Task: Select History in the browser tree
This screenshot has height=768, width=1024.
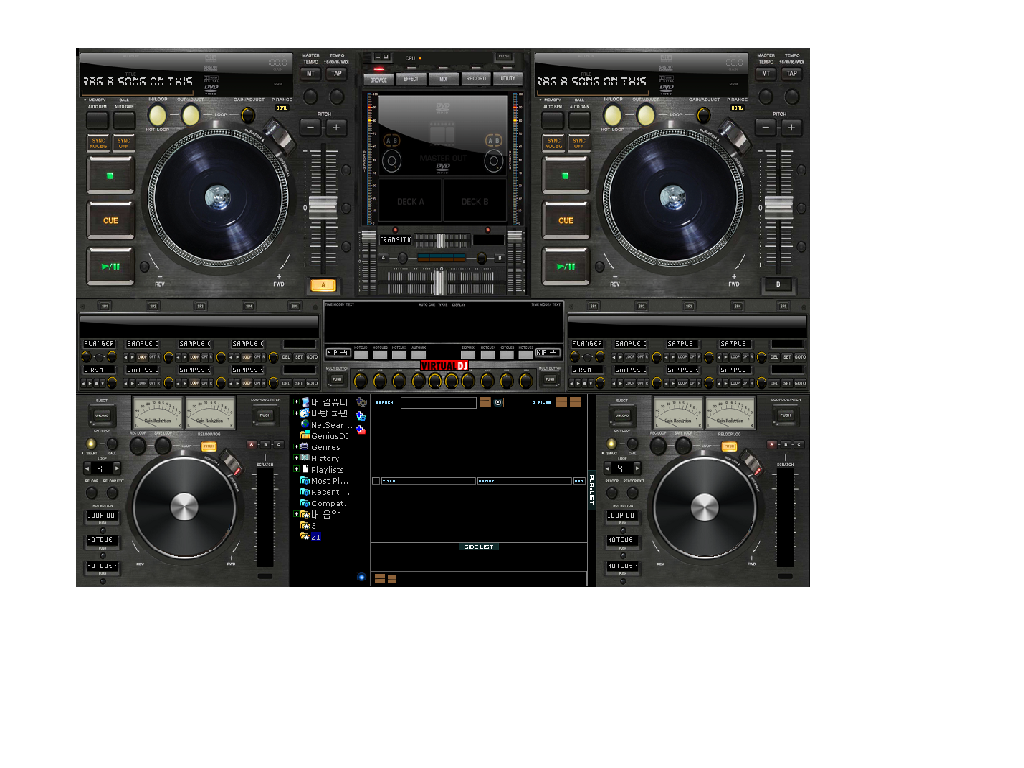Action: coord(321,458)
